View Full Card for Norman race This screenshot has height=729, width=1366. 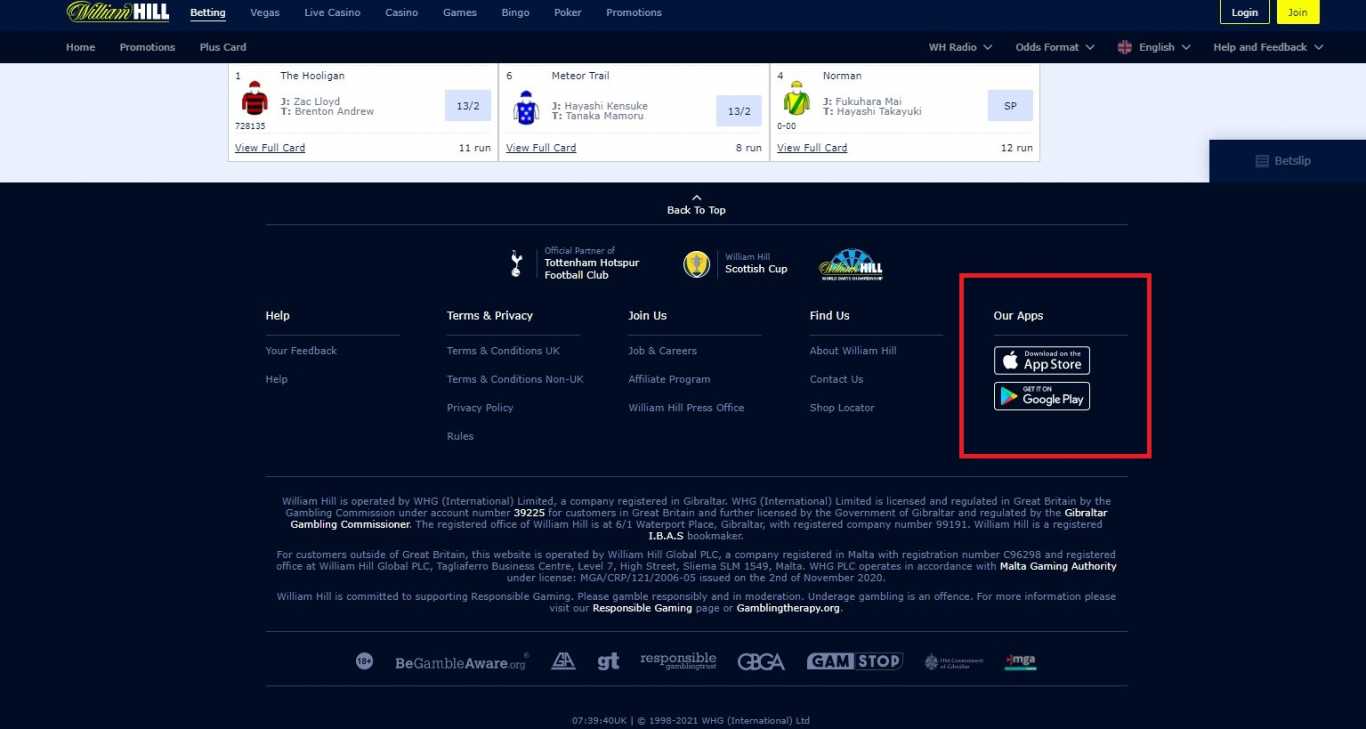812,148
